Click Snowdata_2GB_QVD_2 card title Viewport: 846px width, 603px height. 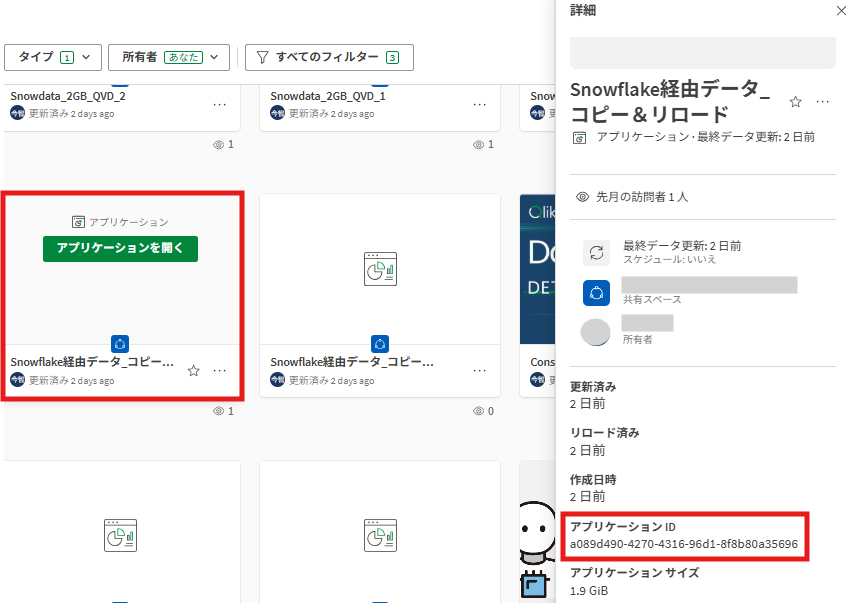pos(68,97)
